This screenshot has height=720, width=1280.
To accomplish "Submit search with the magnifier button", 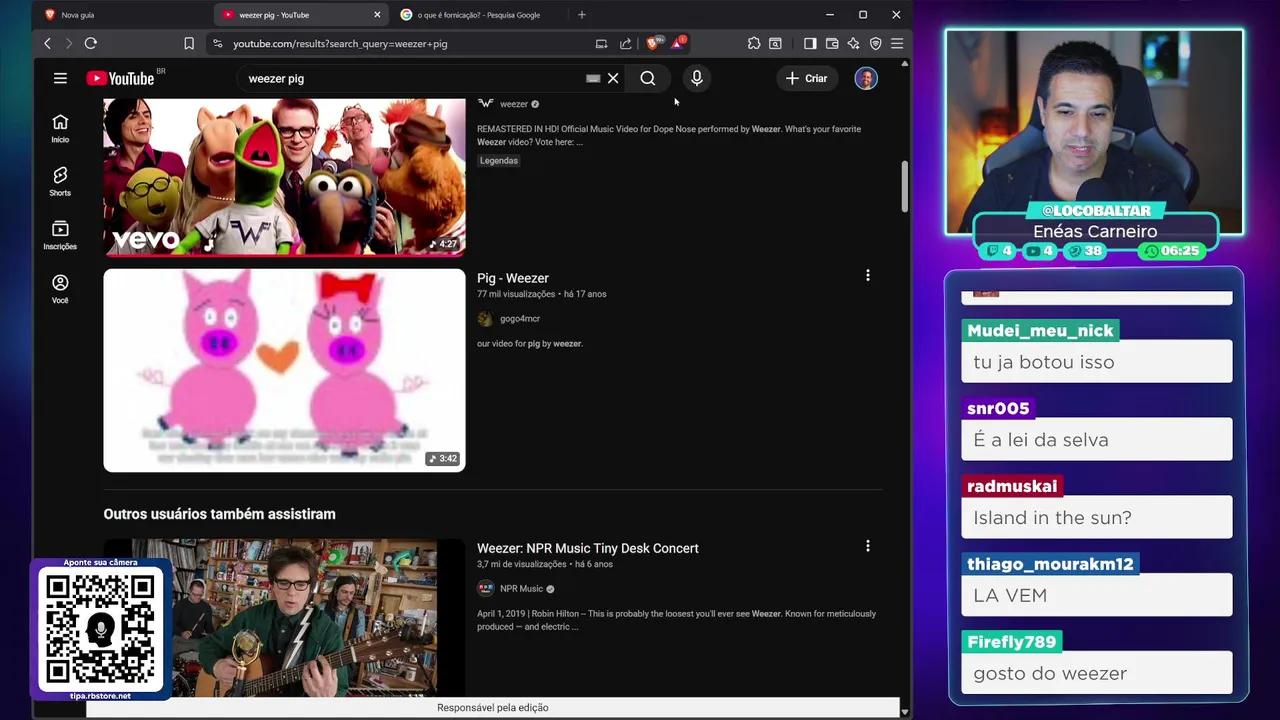I will click(648, 78).
